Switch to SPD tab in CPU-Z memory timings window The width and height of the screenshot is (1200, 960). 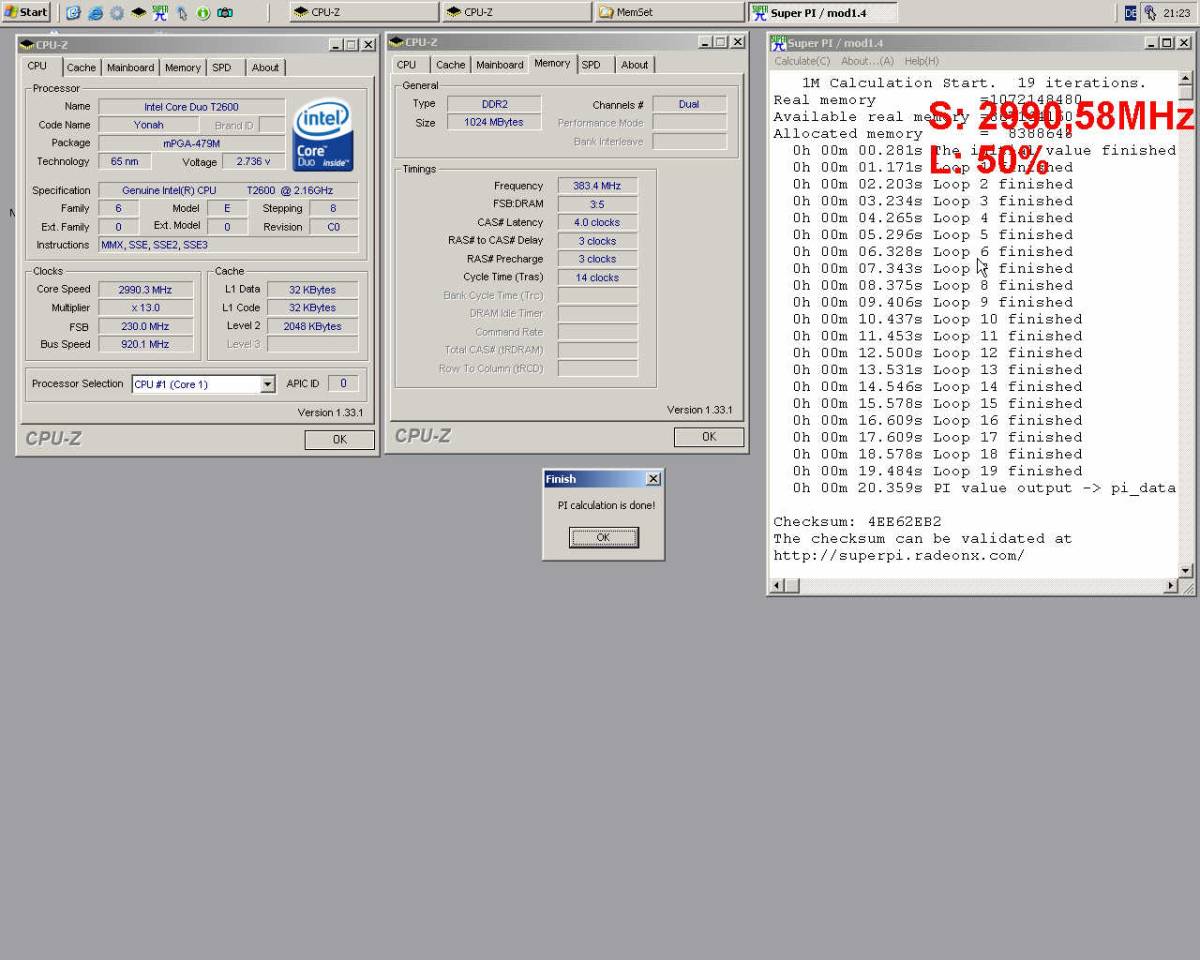click(x=592, y=64)
